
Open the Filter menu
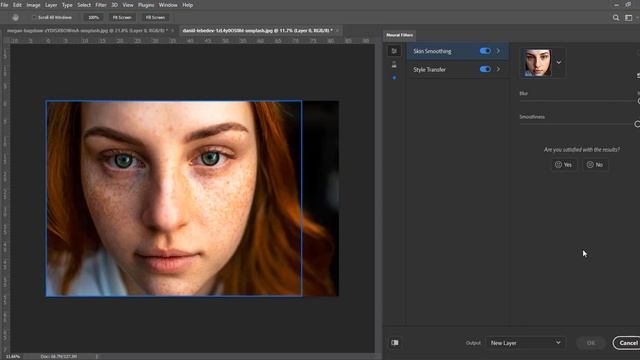tap(101, 5)
